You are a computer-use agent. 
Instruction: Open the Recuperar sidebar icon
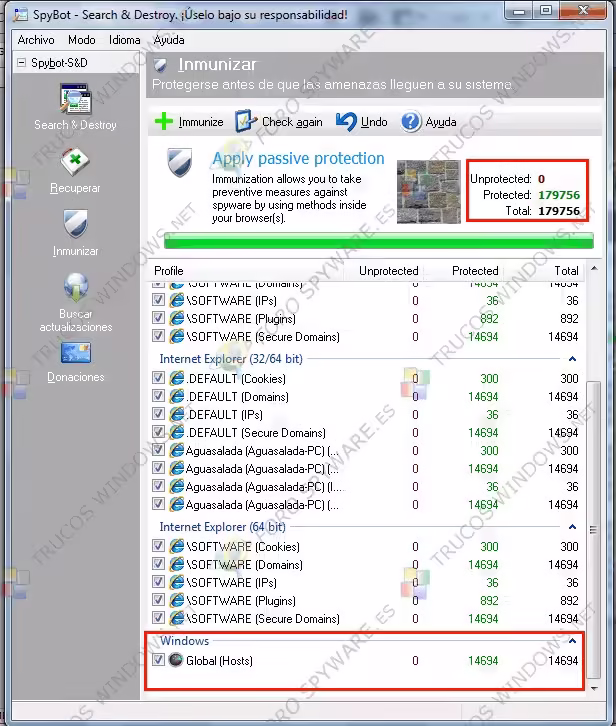(75, 162)
